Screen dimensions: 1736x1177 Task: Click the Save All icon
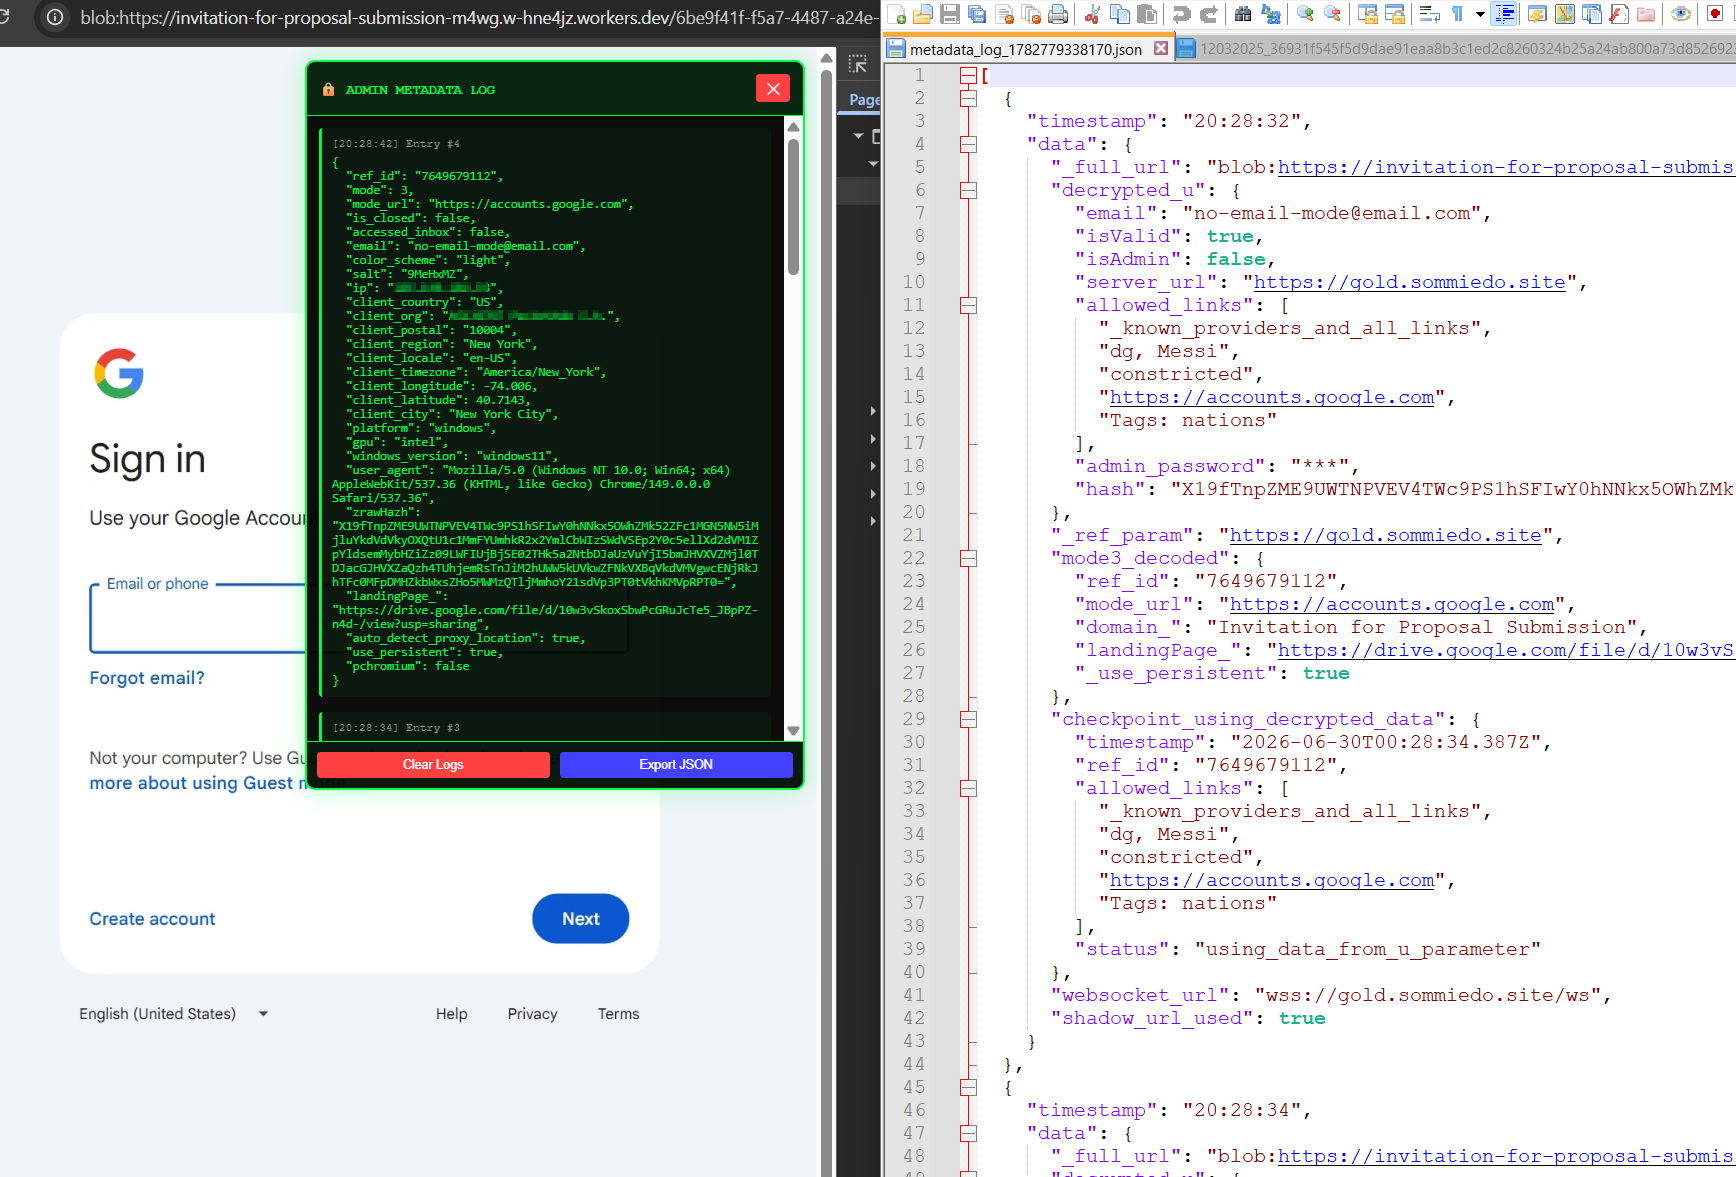[x=976, y=14]
